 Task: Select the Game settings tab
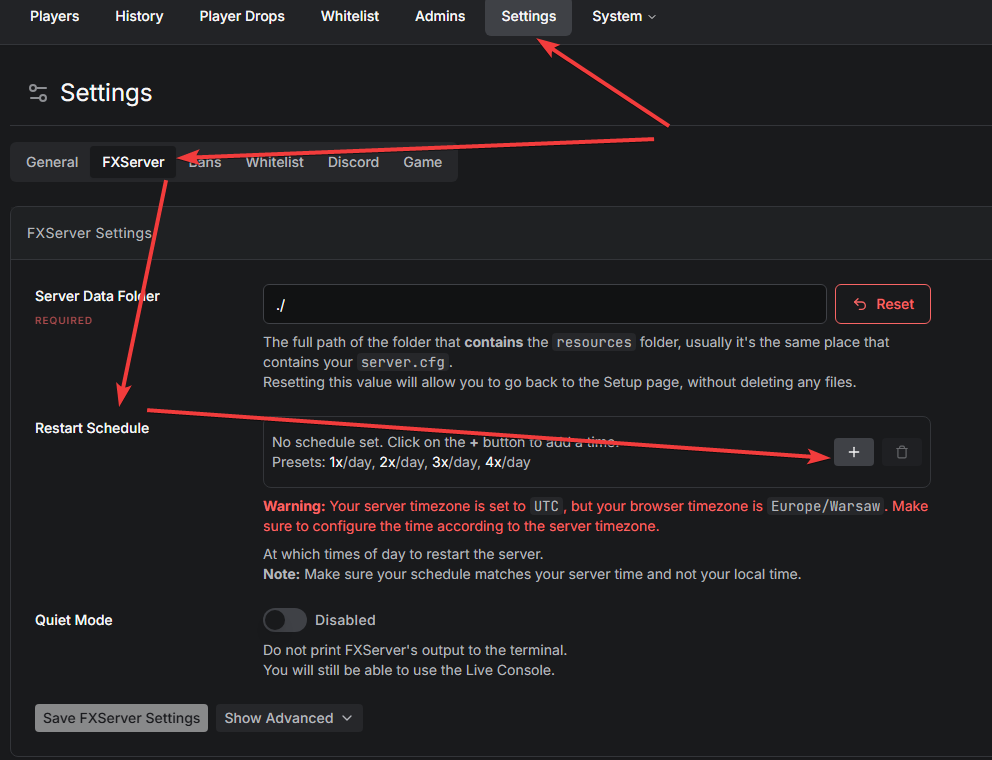422,162
